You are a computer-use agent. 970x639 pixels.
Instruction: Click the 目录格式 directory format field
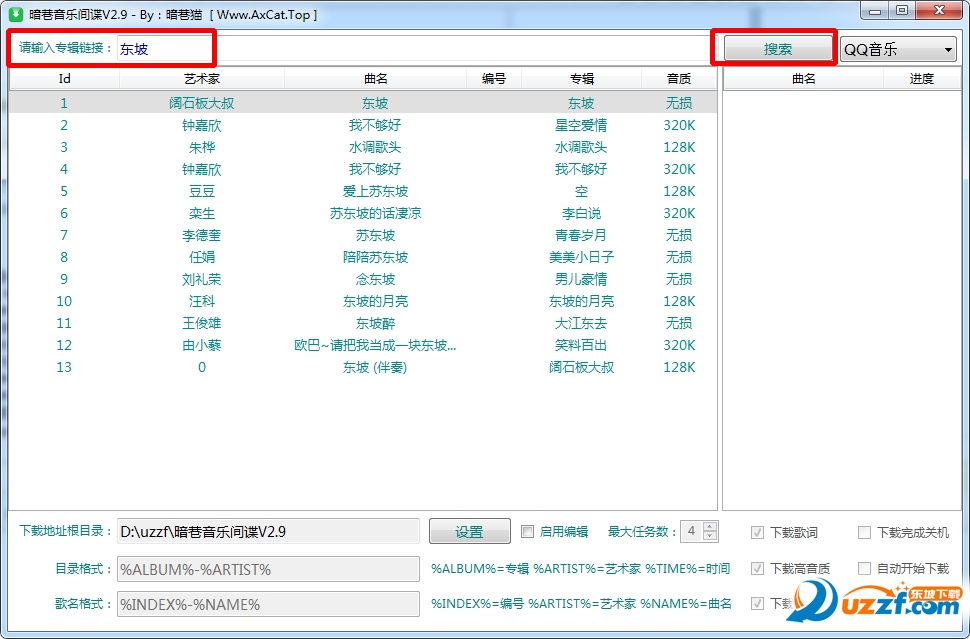[x=268, y=569]
